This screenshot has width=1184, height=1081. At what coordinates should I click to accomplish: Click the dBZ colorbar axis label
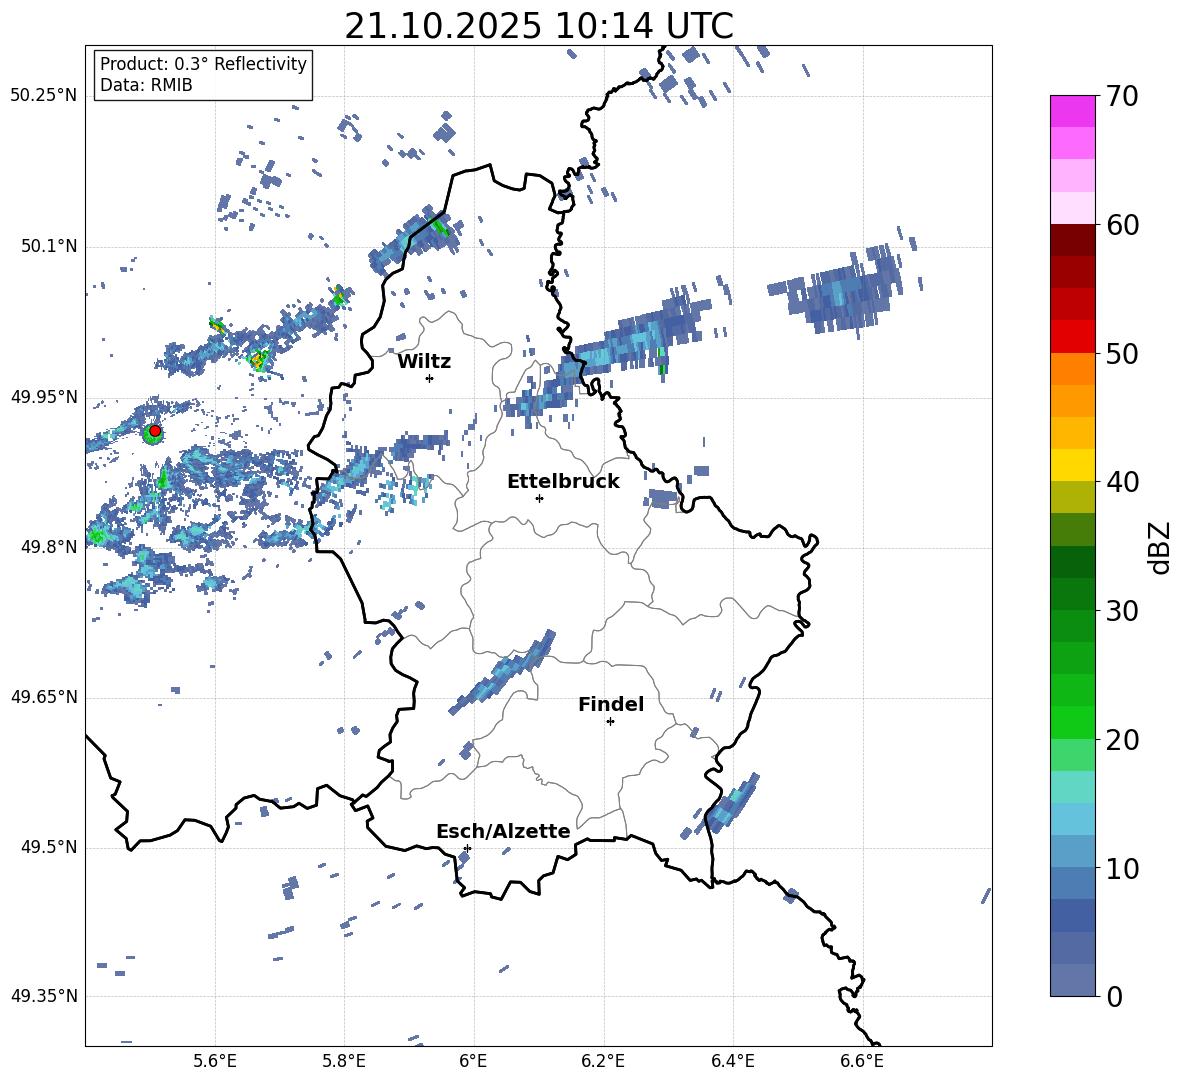pyautogui.click(x=1161, y=547)
